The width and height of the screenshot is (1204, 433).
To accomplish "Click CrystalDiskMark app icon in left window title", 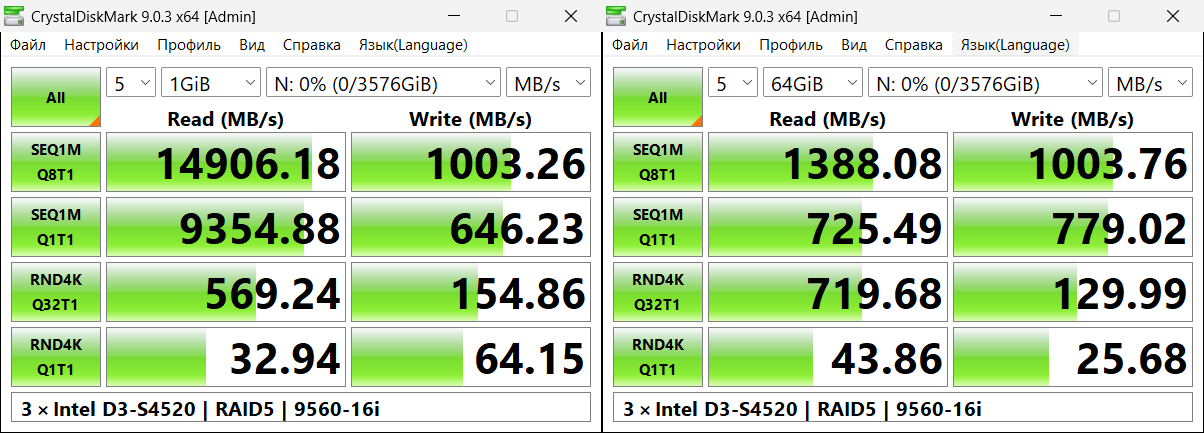I will tap(16, 17).
